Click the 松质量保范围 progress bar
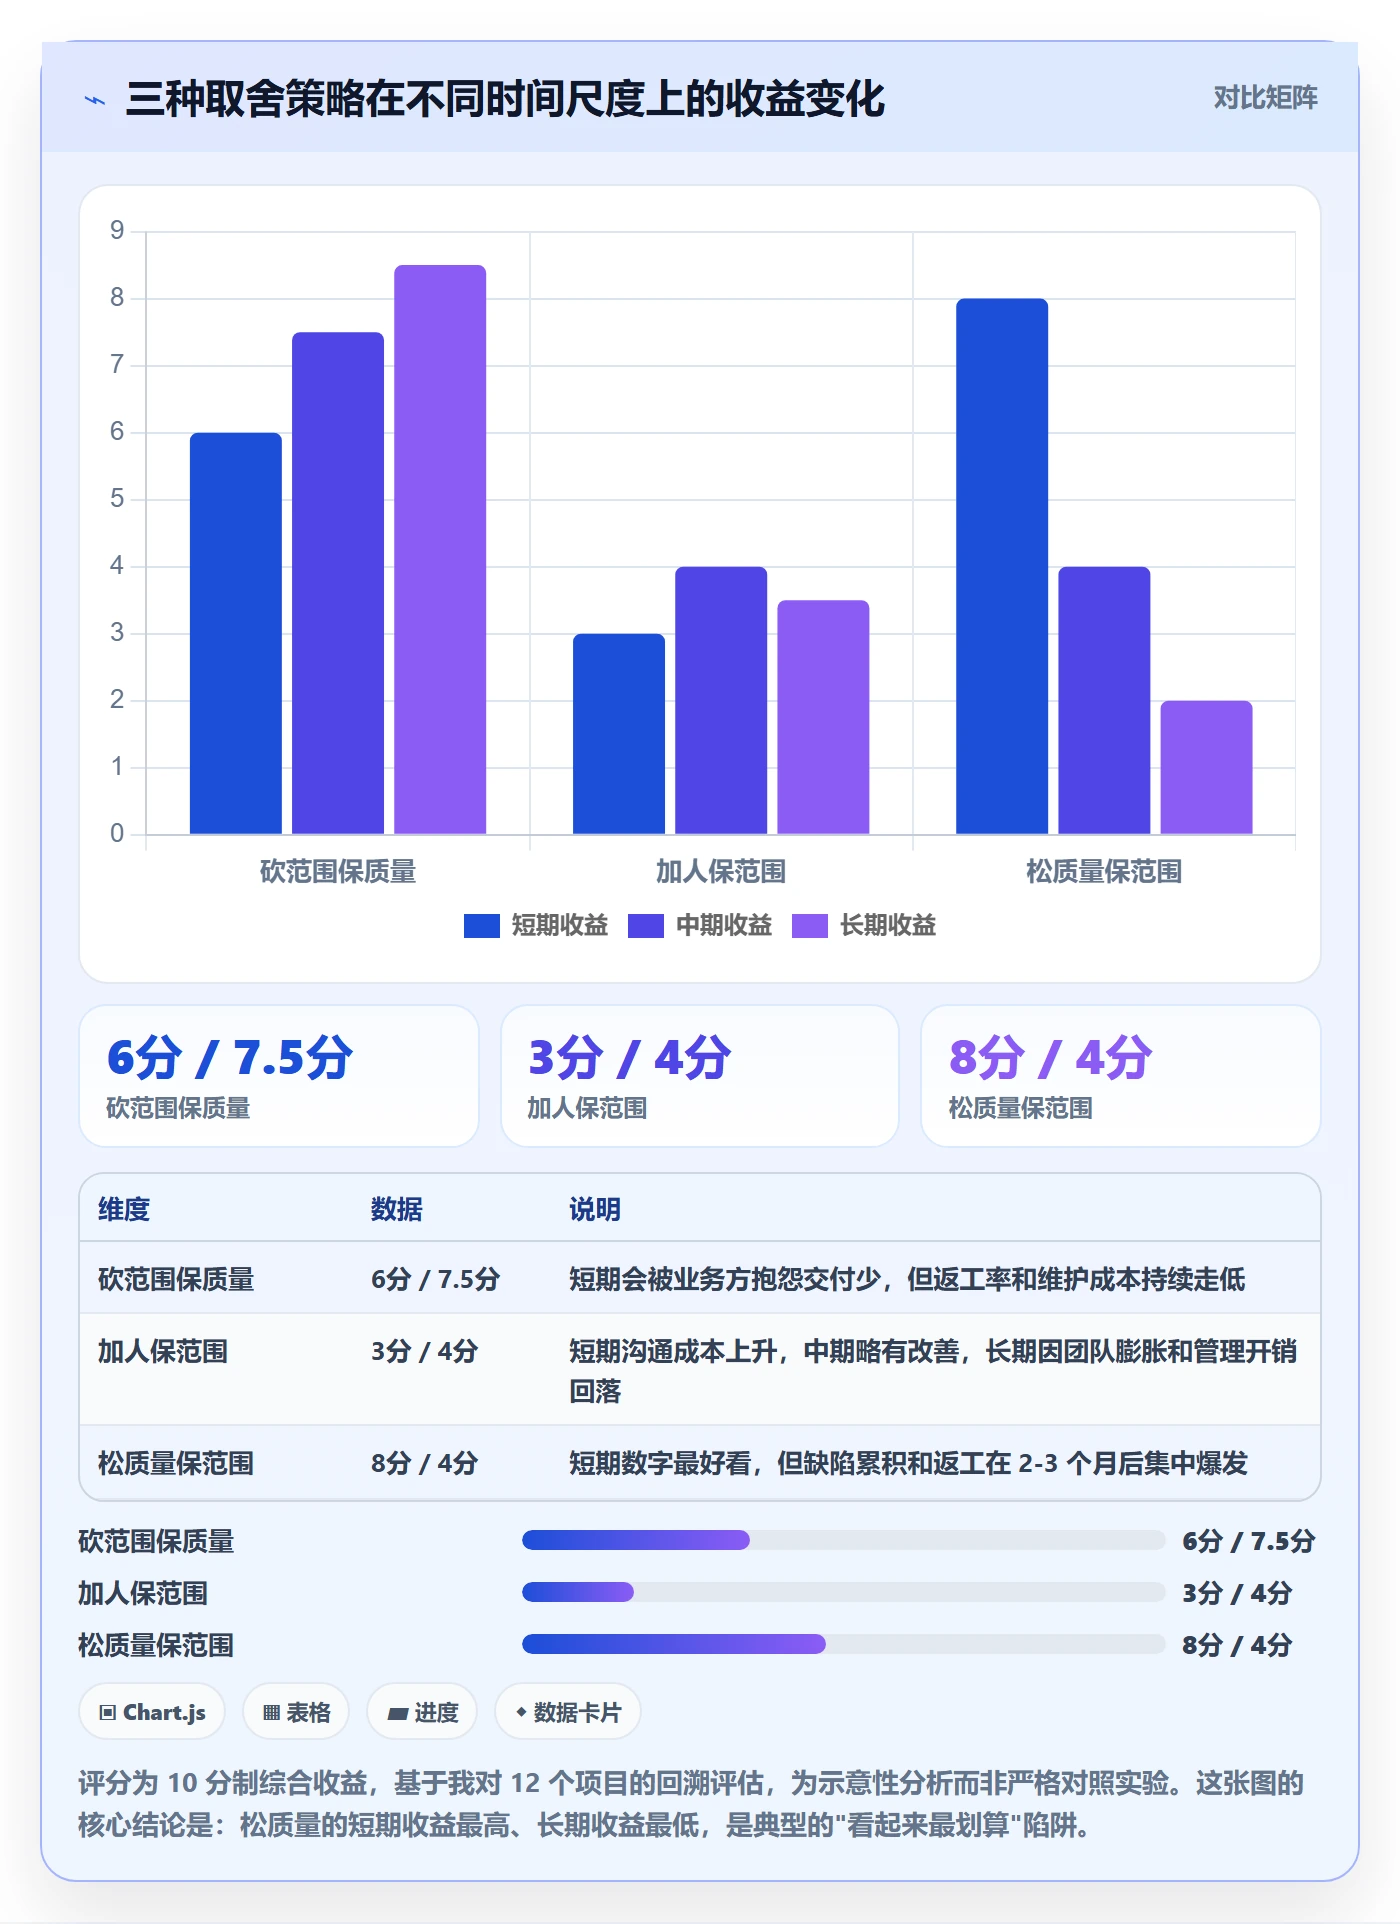 click(843, 1644)
